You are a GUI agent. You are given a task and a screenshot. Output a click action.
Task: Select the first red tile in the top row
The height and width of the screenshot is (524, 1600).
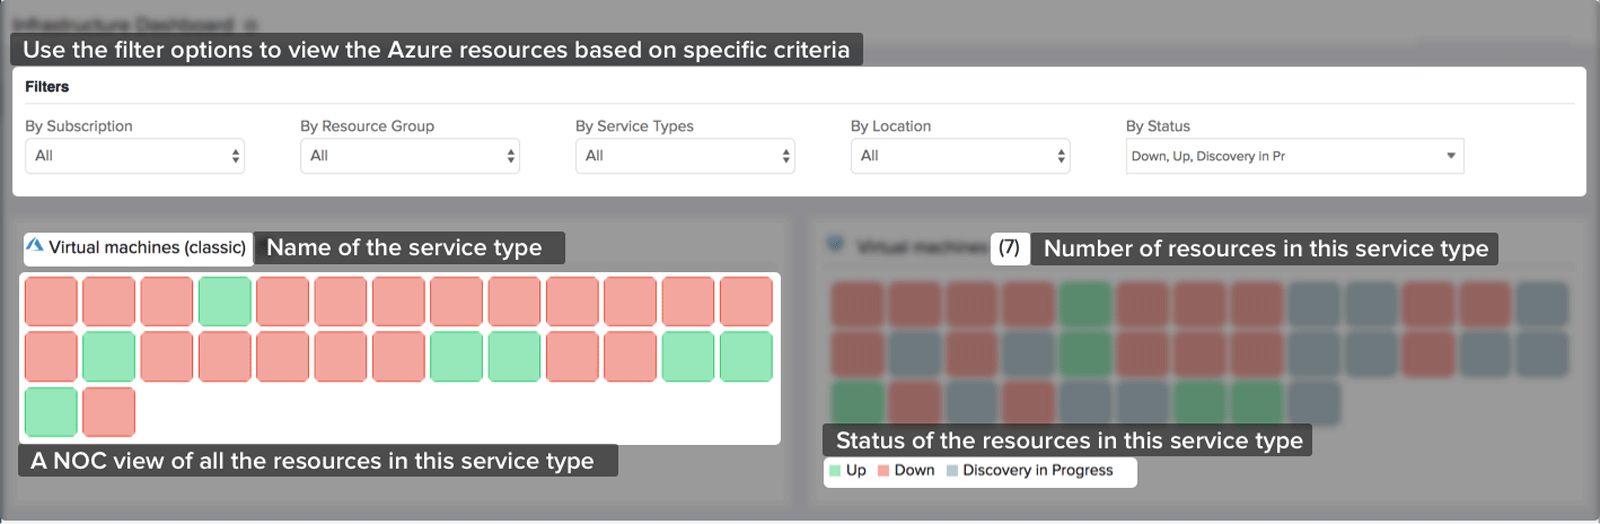51,301
